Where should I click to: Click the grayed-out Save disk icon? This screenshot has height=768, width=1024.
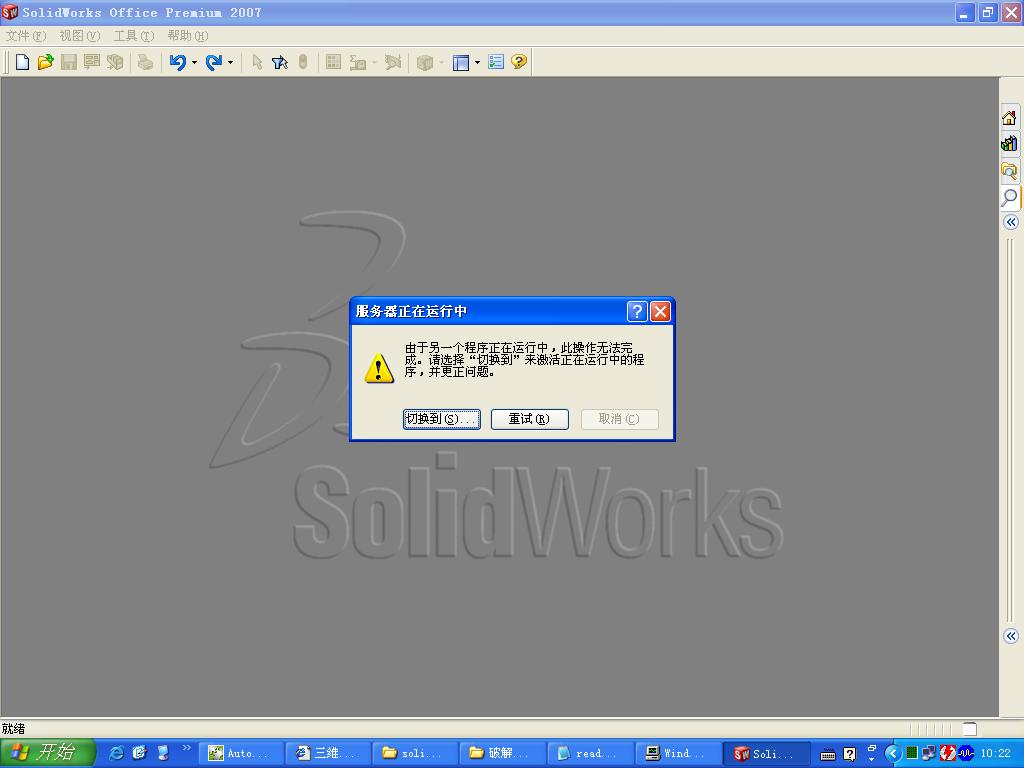tap(69, 62)
